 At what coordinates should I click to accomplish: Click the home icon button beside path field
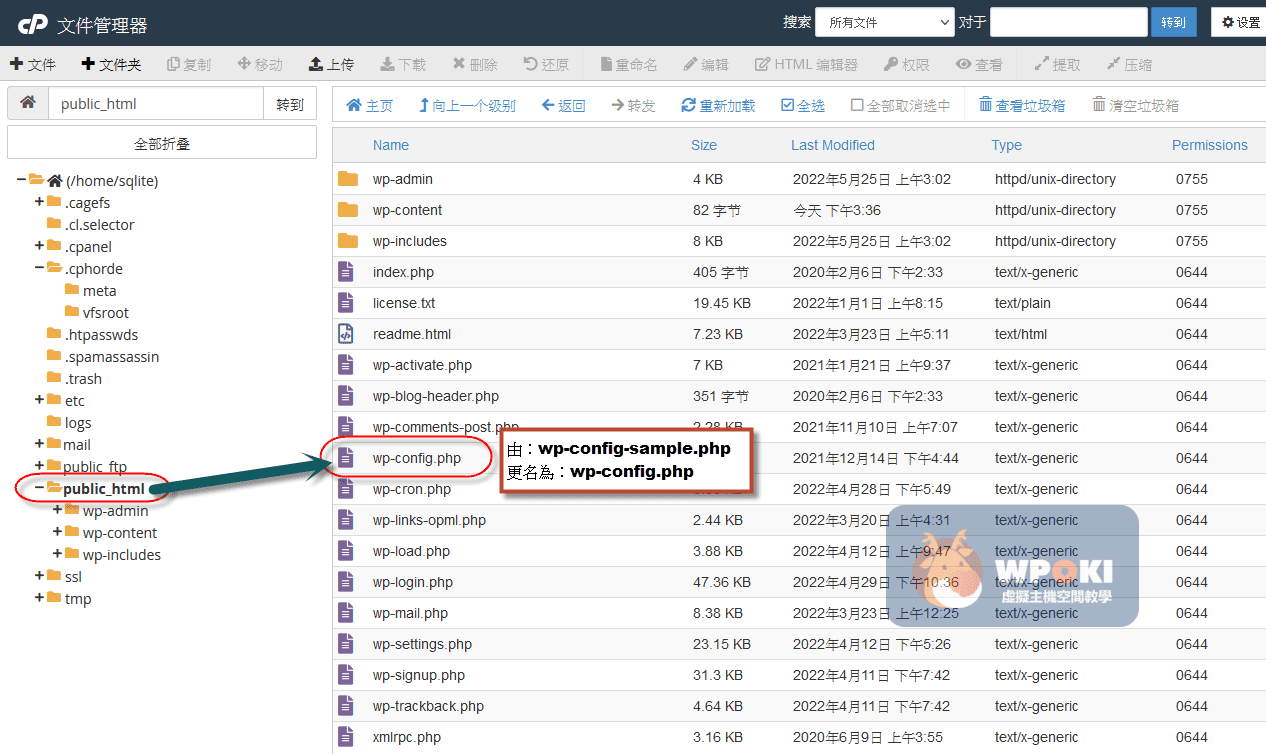(28, 103)
